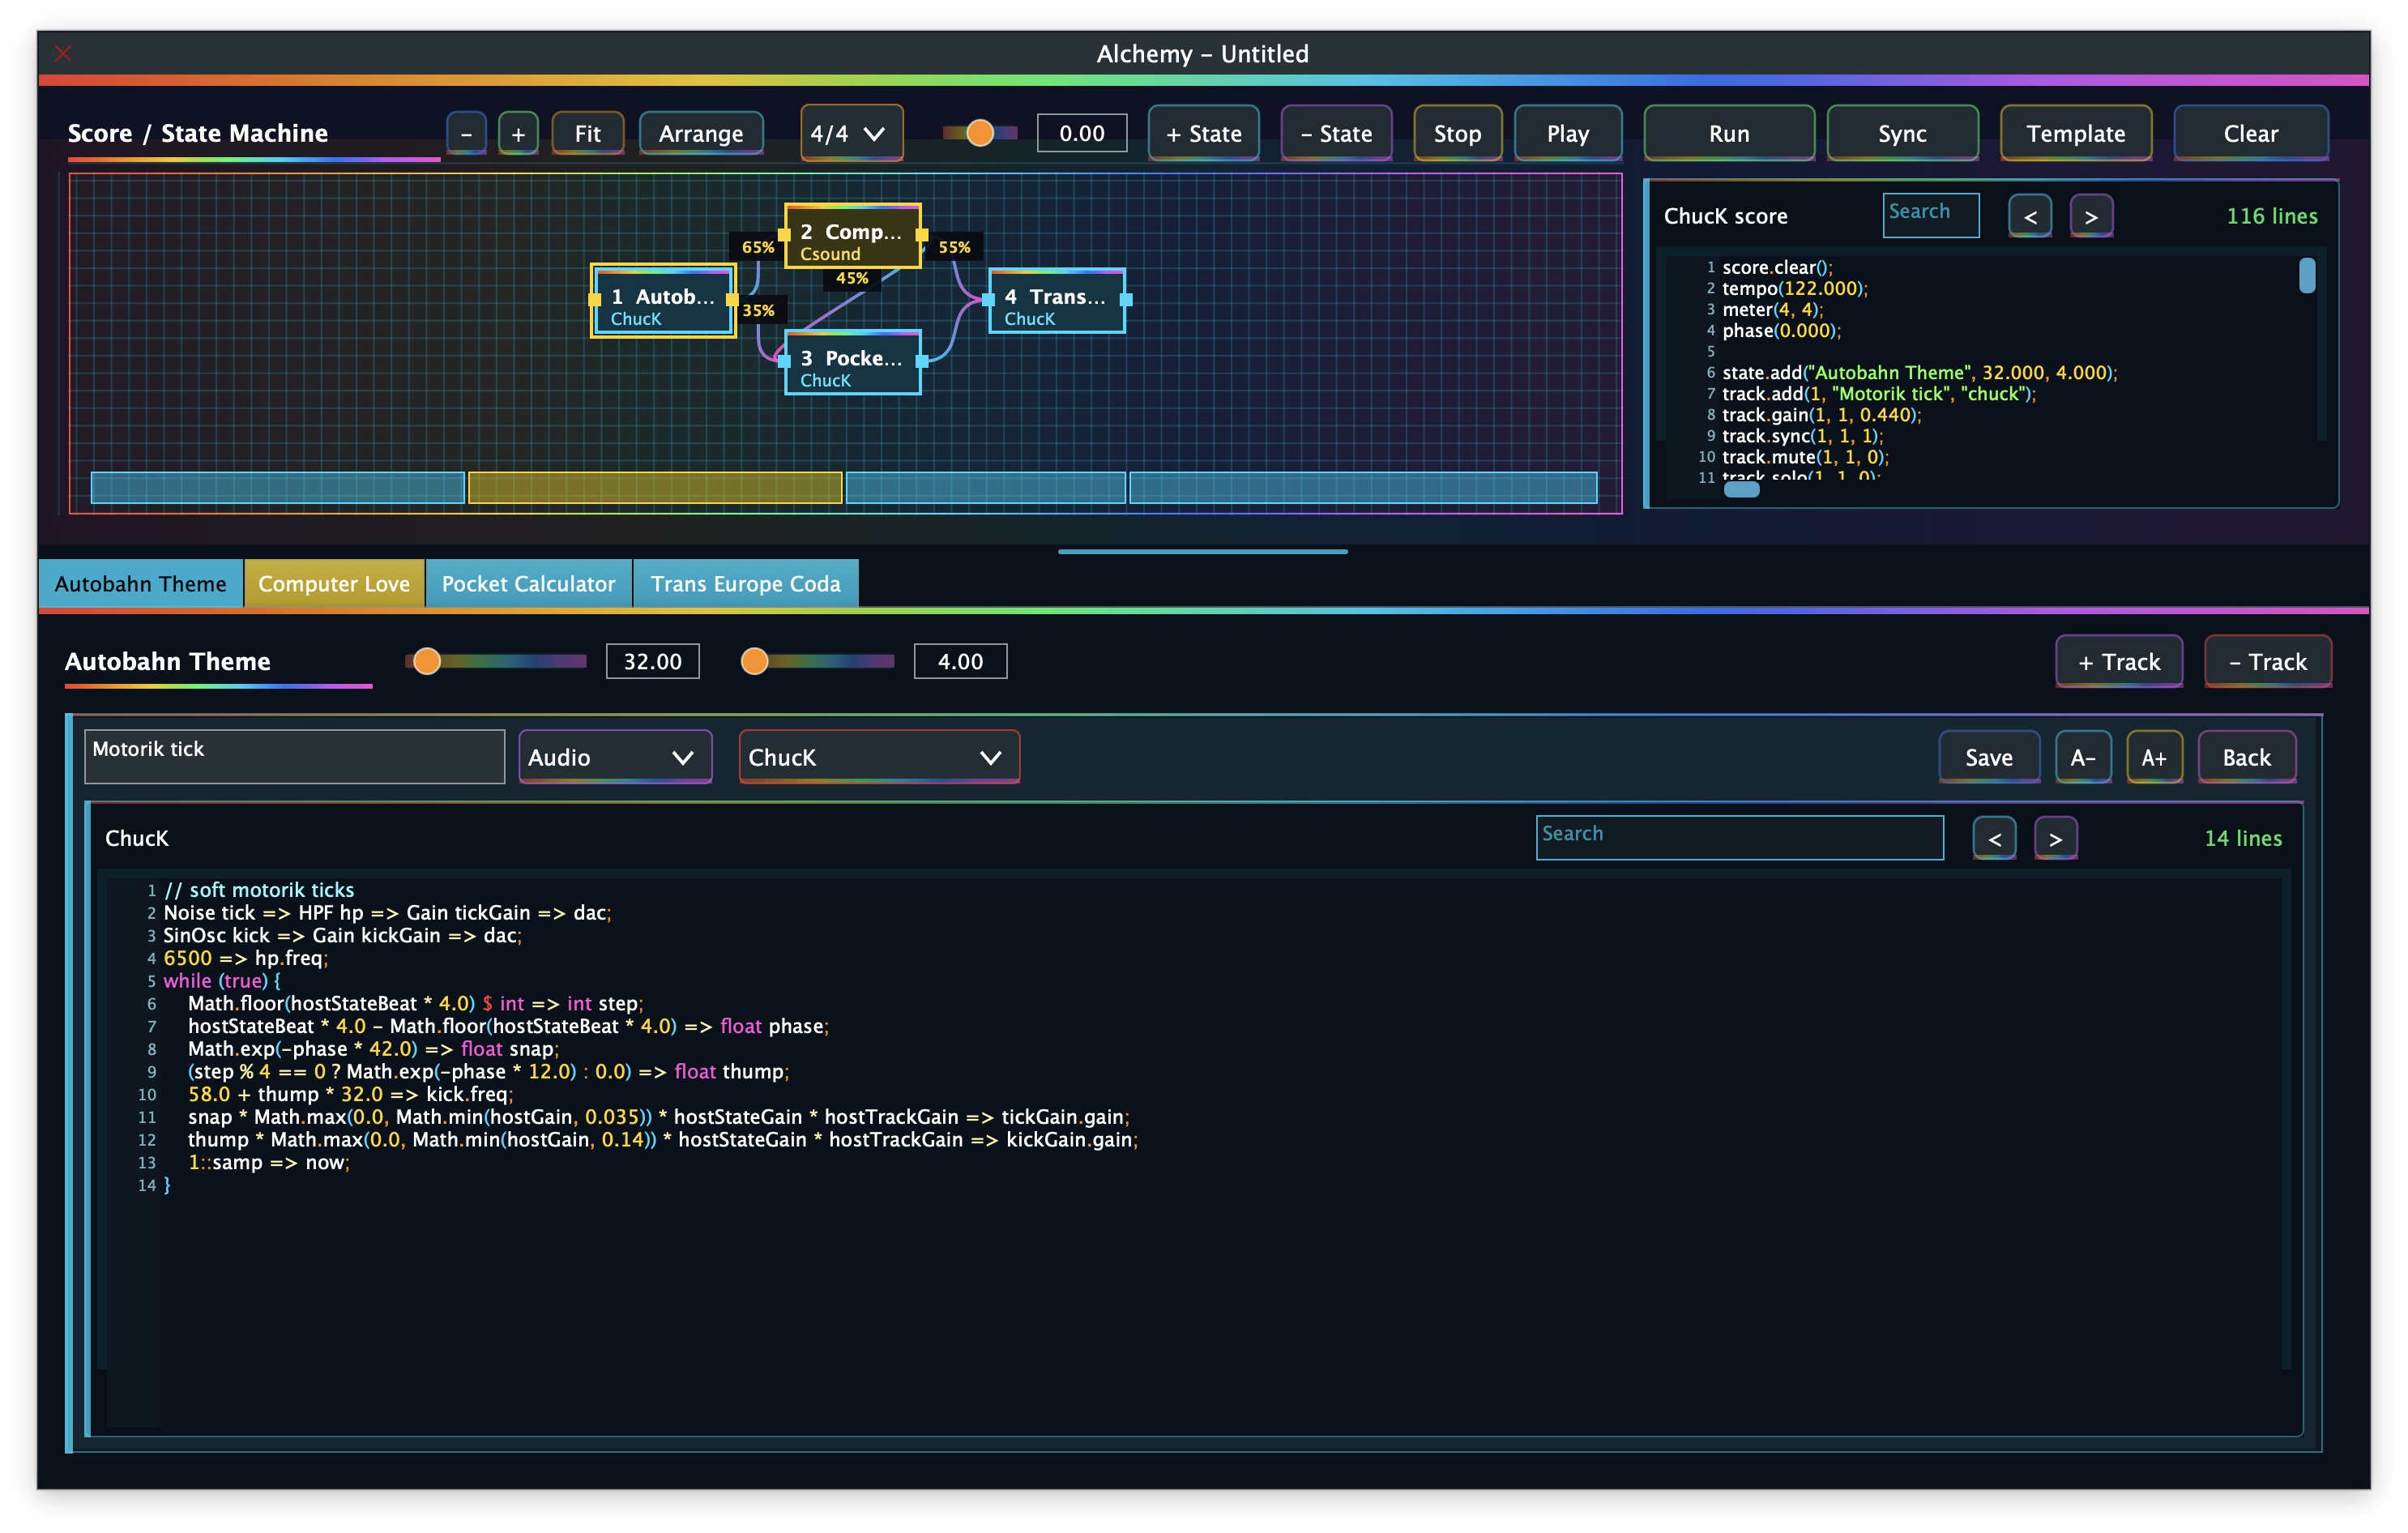This screenshot has height=1533, width=2408.
Task: Click the Motorik tick track name field
Action: coord(295,756)
